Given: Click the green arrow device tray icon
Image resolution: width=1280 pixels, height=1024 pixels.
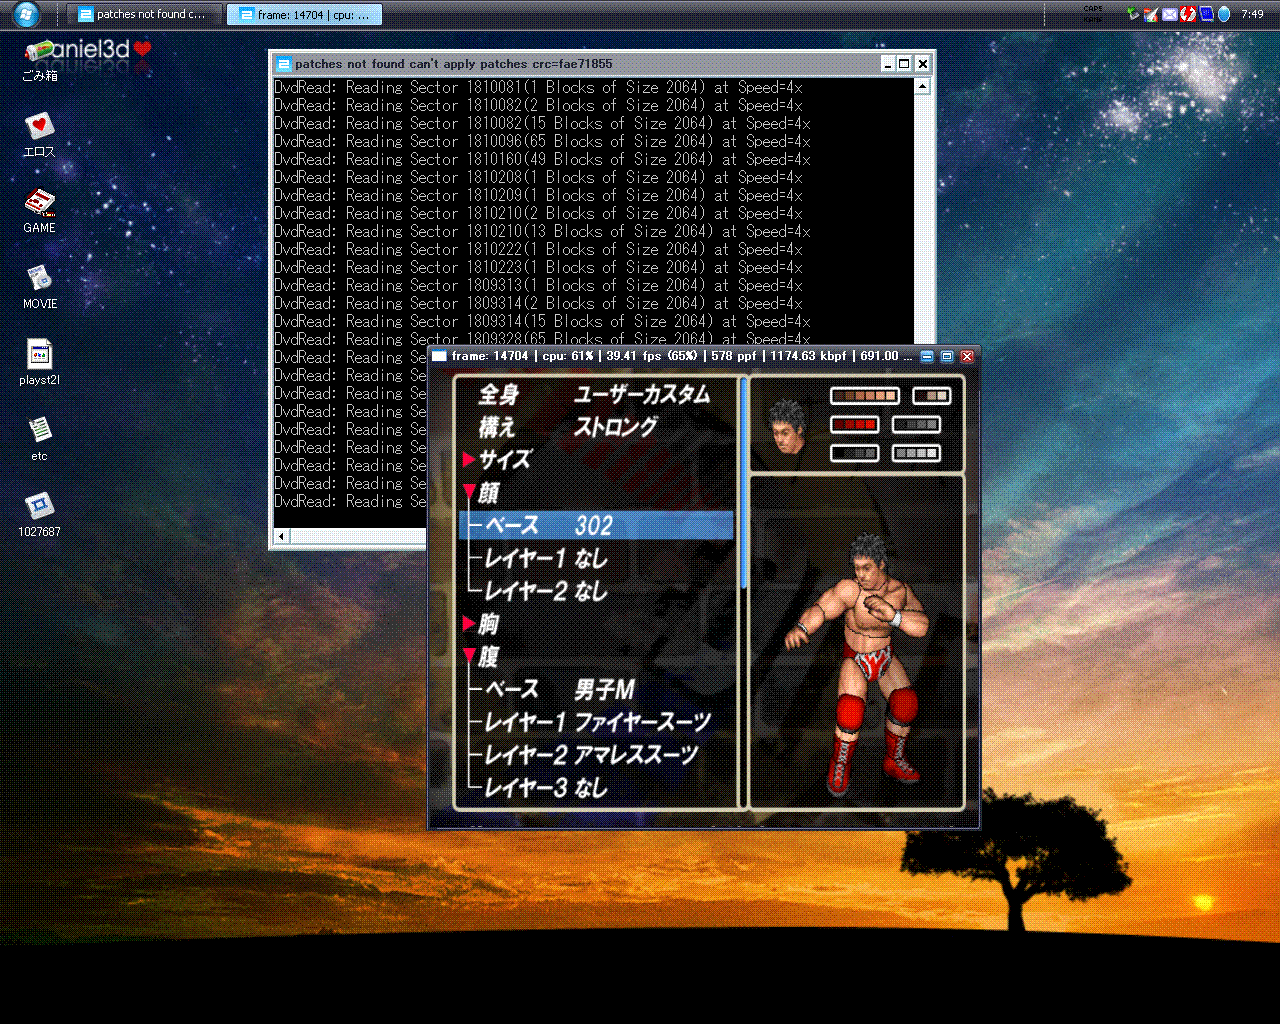Looking at the screenshot, I should (1132, 14).
